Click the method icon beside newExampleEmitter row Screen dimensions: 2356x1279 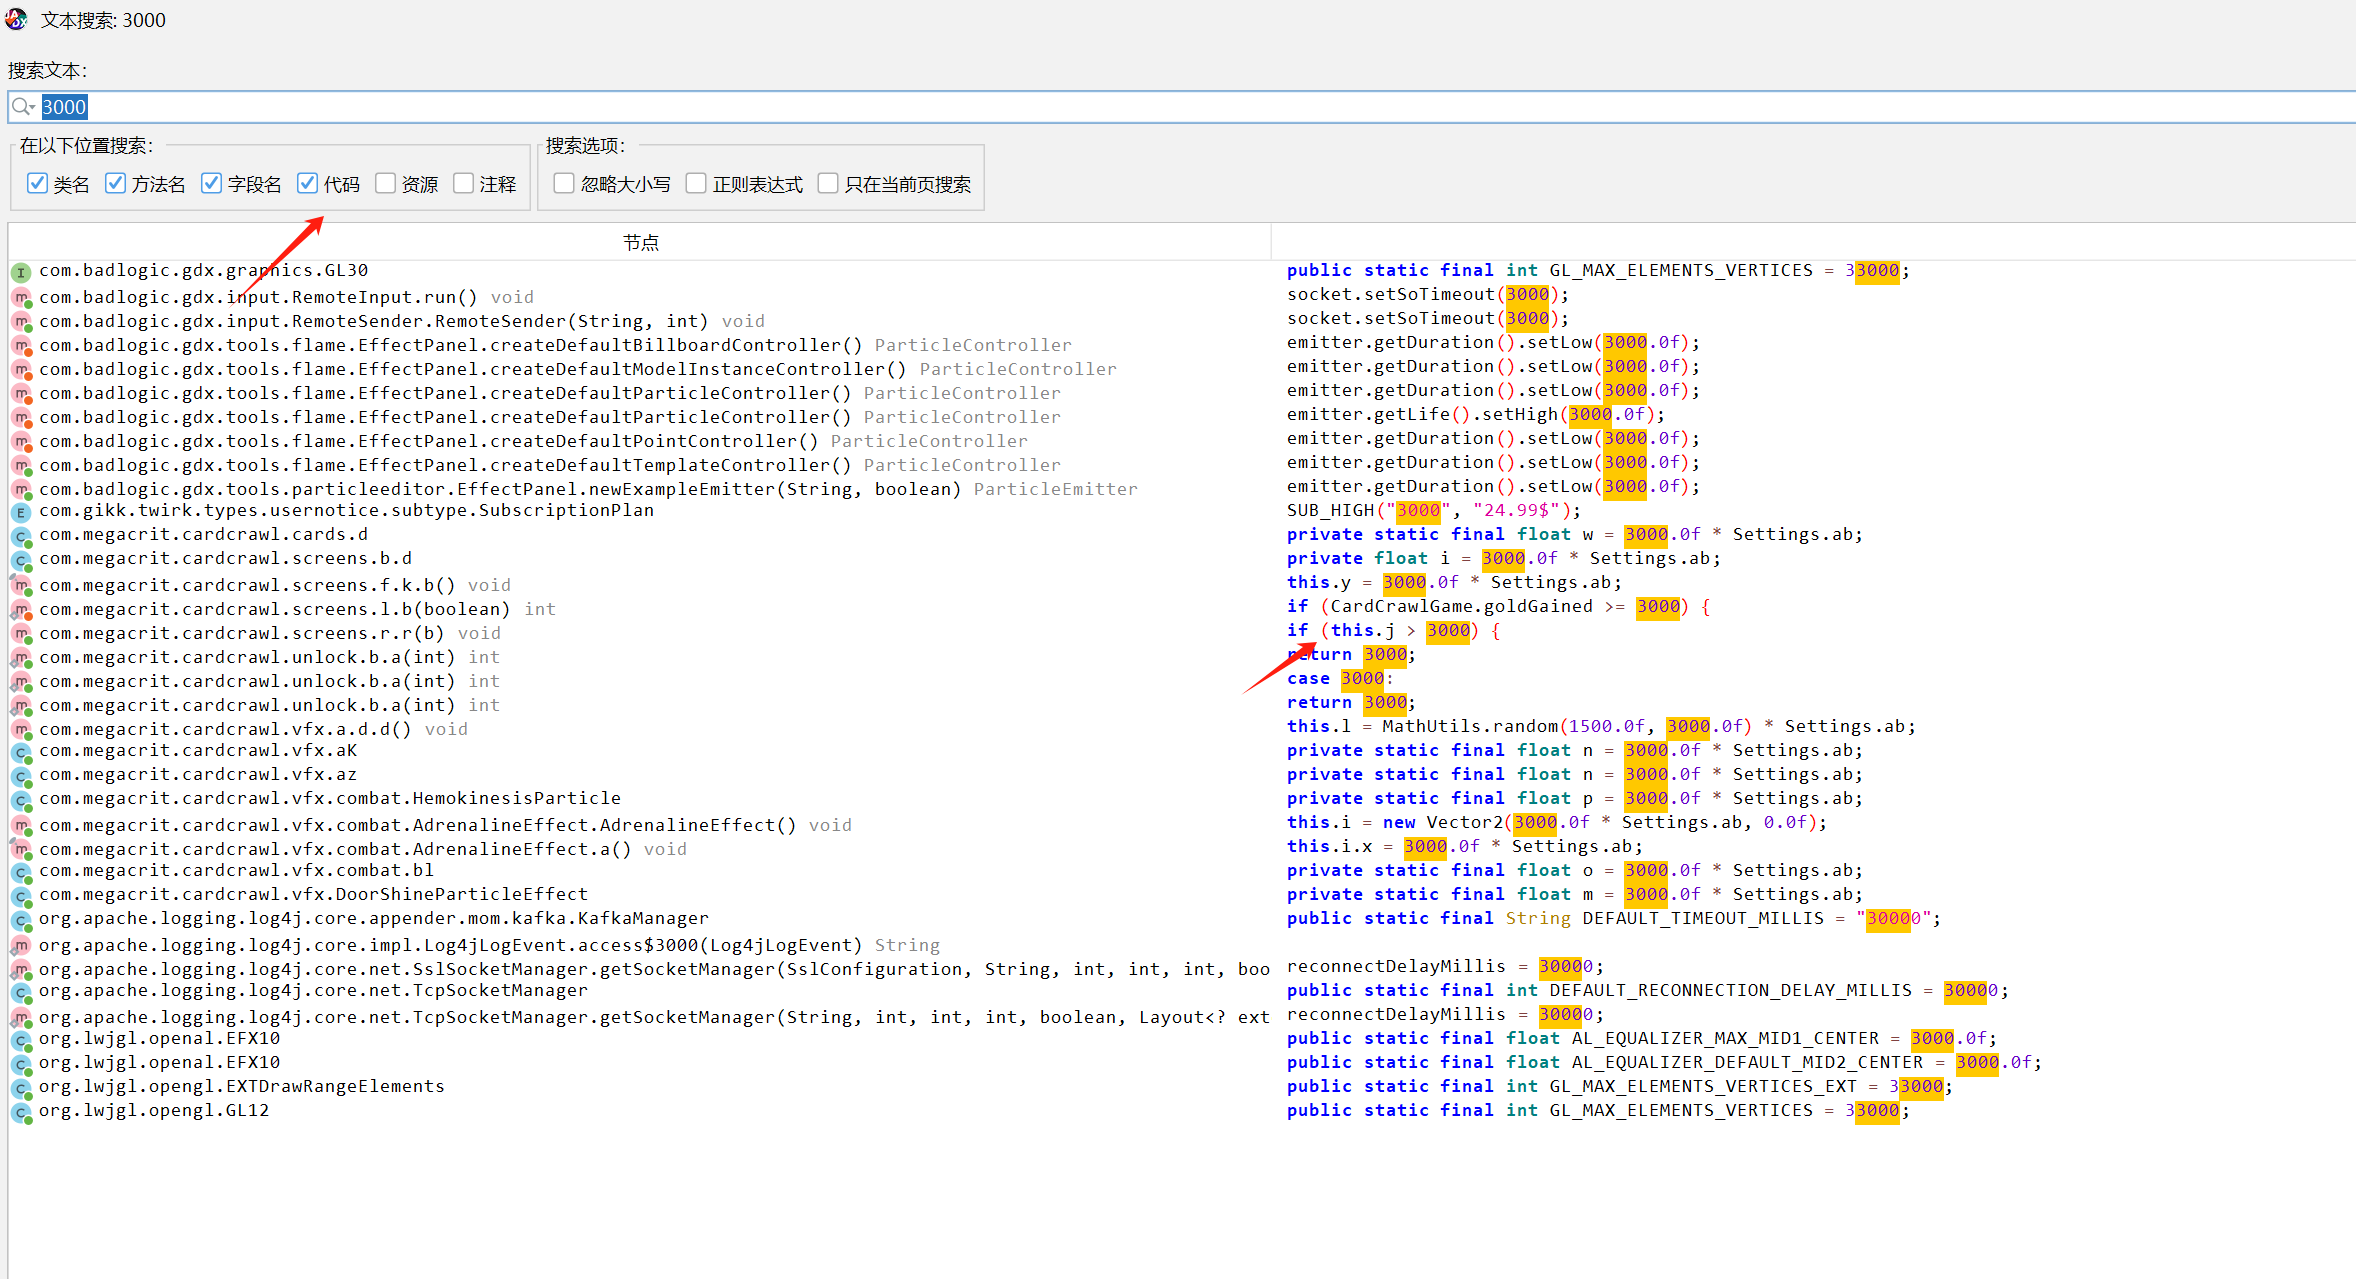pos(21,490)
